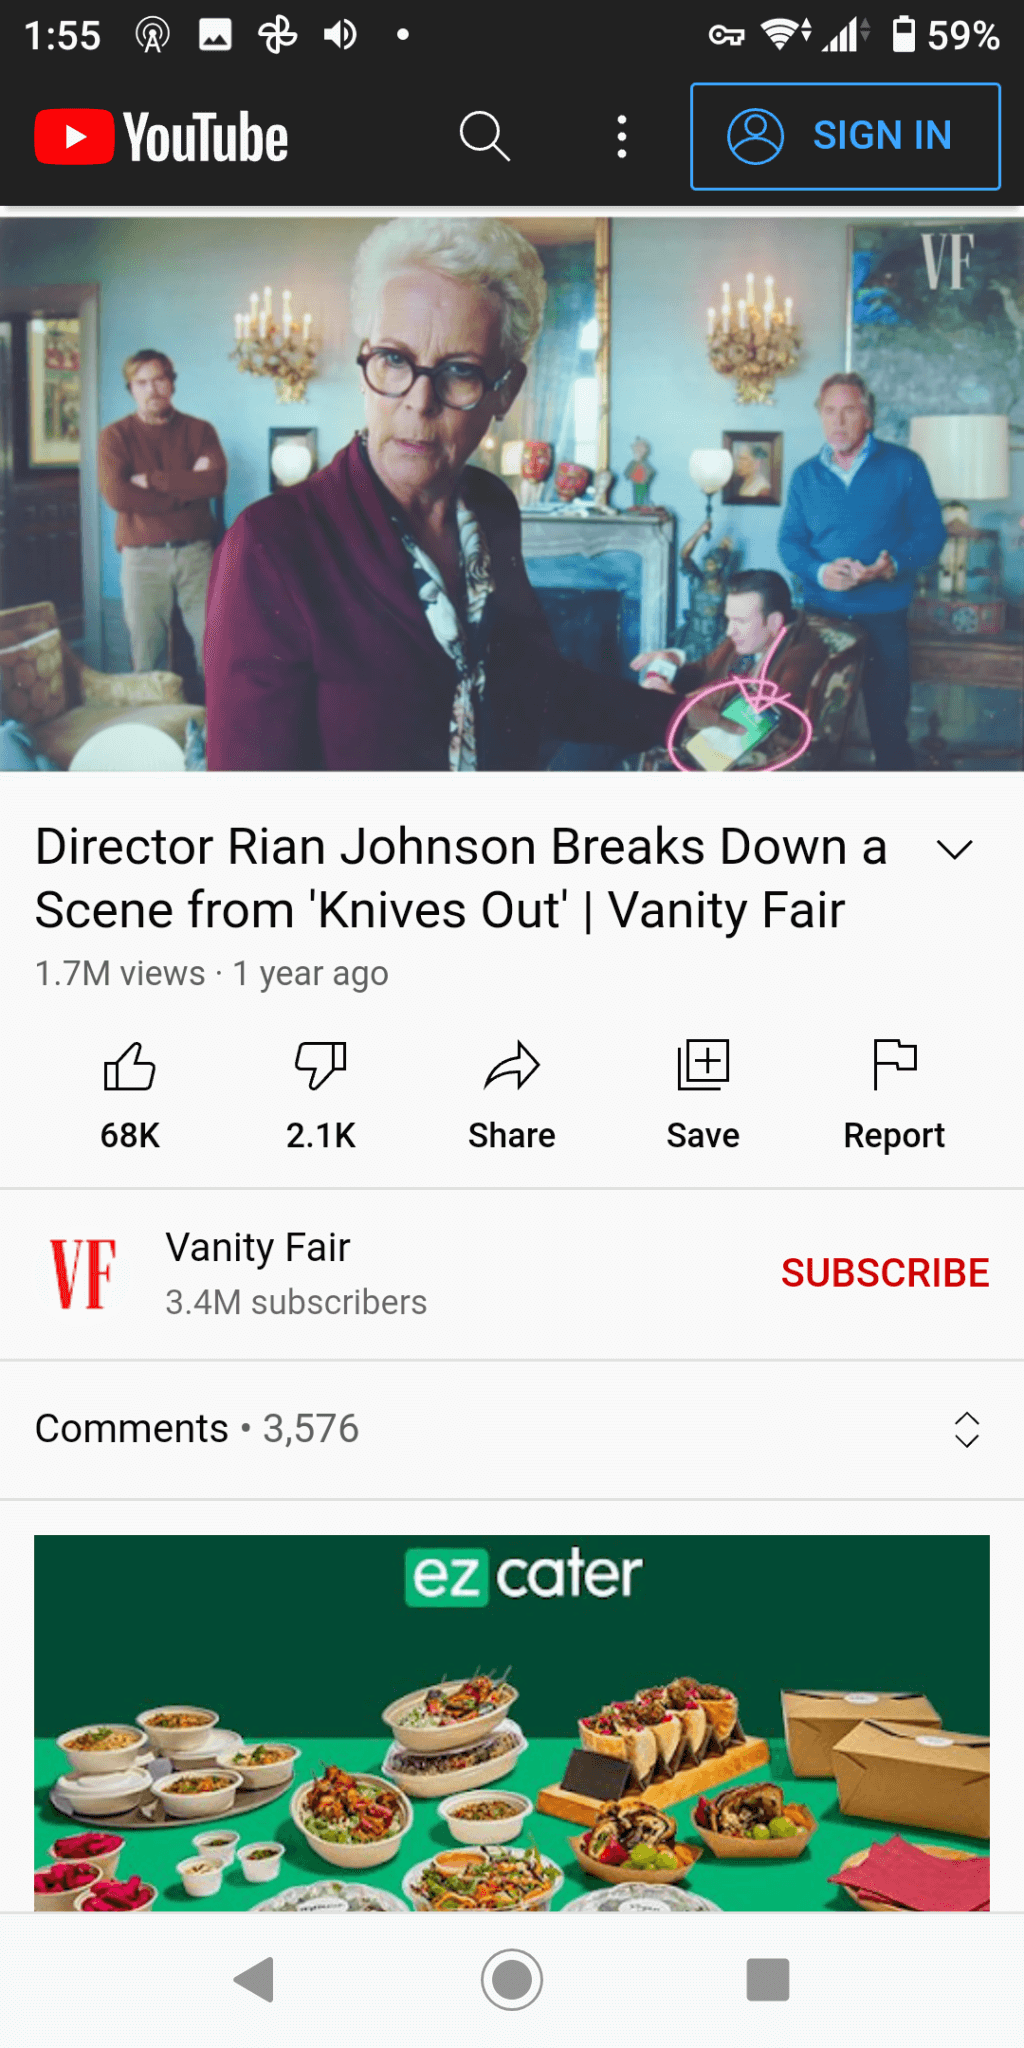
Task: Open the Android recent apps square
Action: (768, 1980)
